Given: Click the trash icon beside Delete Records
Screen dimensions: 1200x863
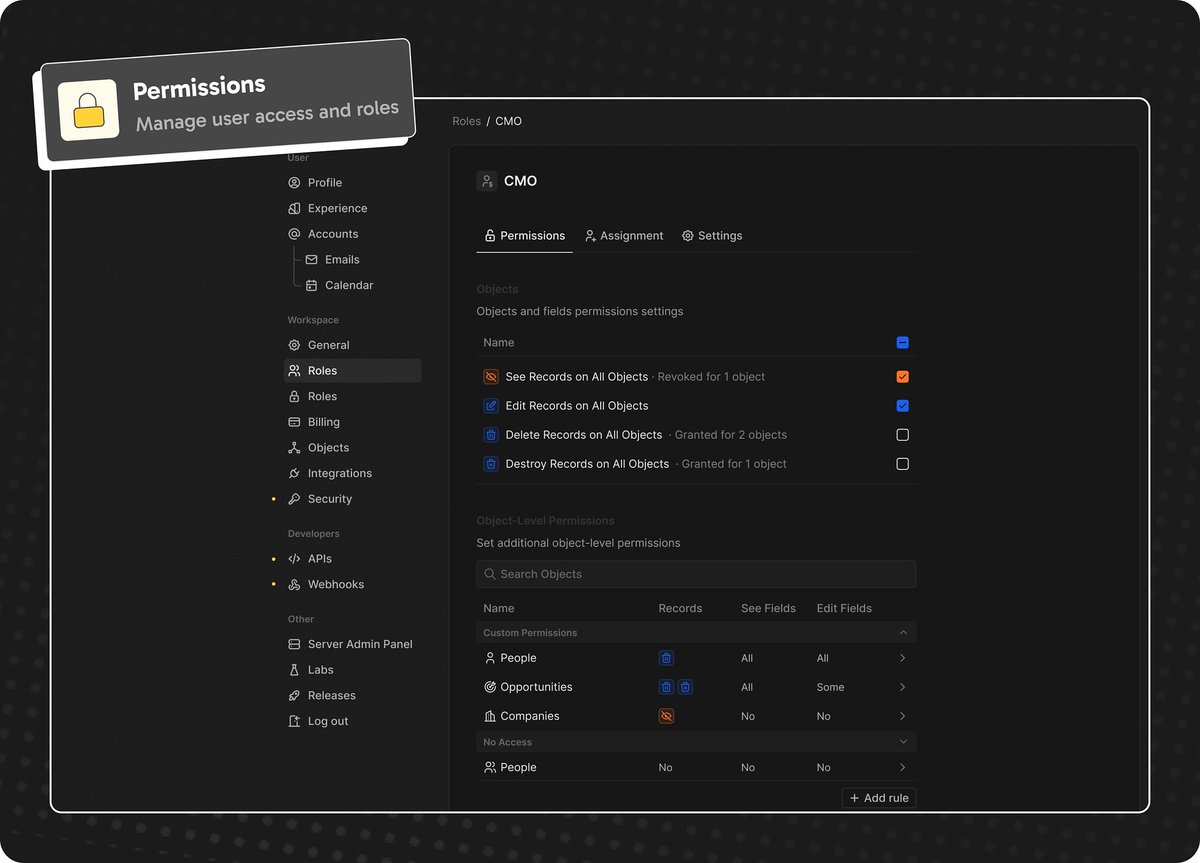Looking at the screenshot, I should (x=491, y=435).
